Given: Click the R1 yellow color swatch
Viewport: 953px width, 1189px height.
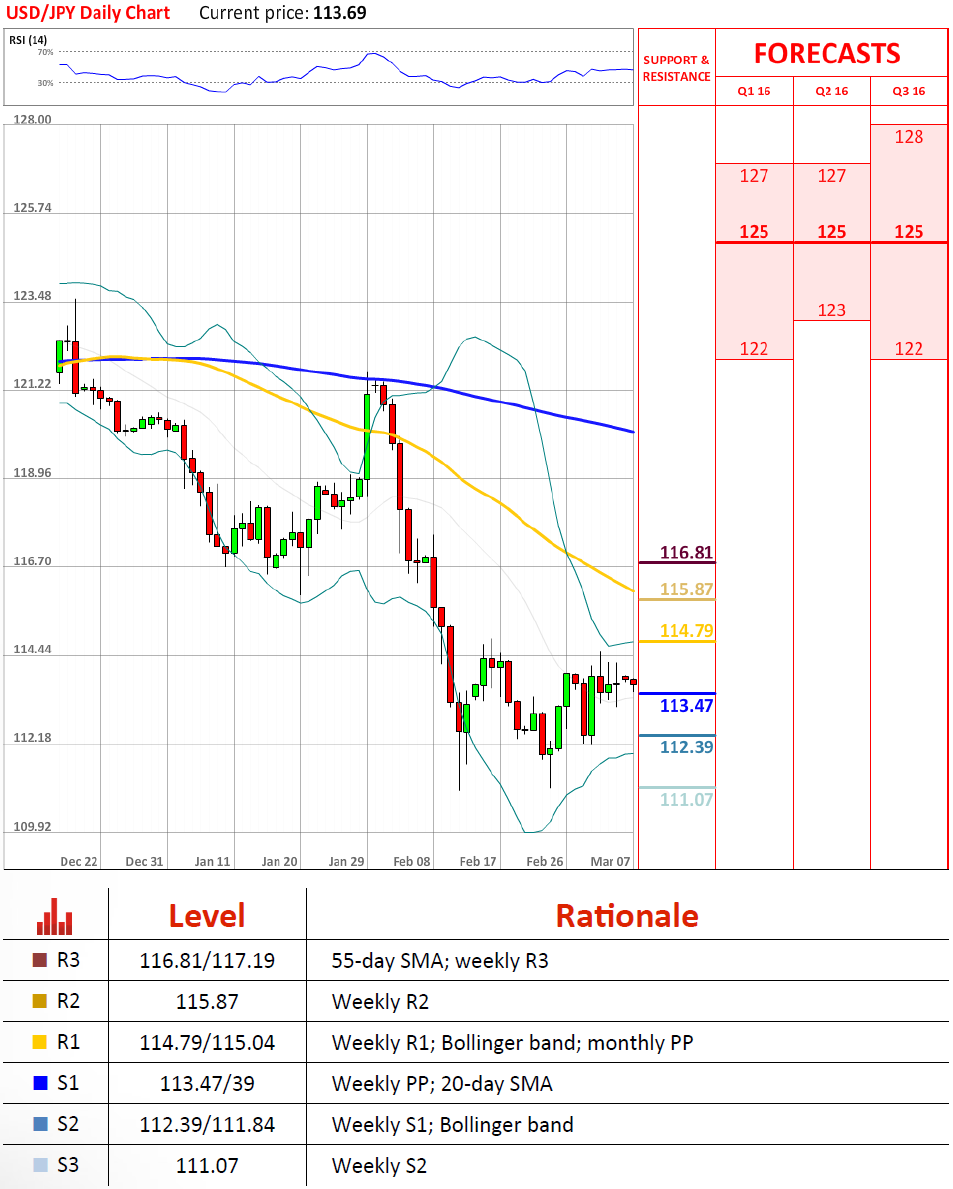Looking at the screenshot, I should pos(40,1042).
